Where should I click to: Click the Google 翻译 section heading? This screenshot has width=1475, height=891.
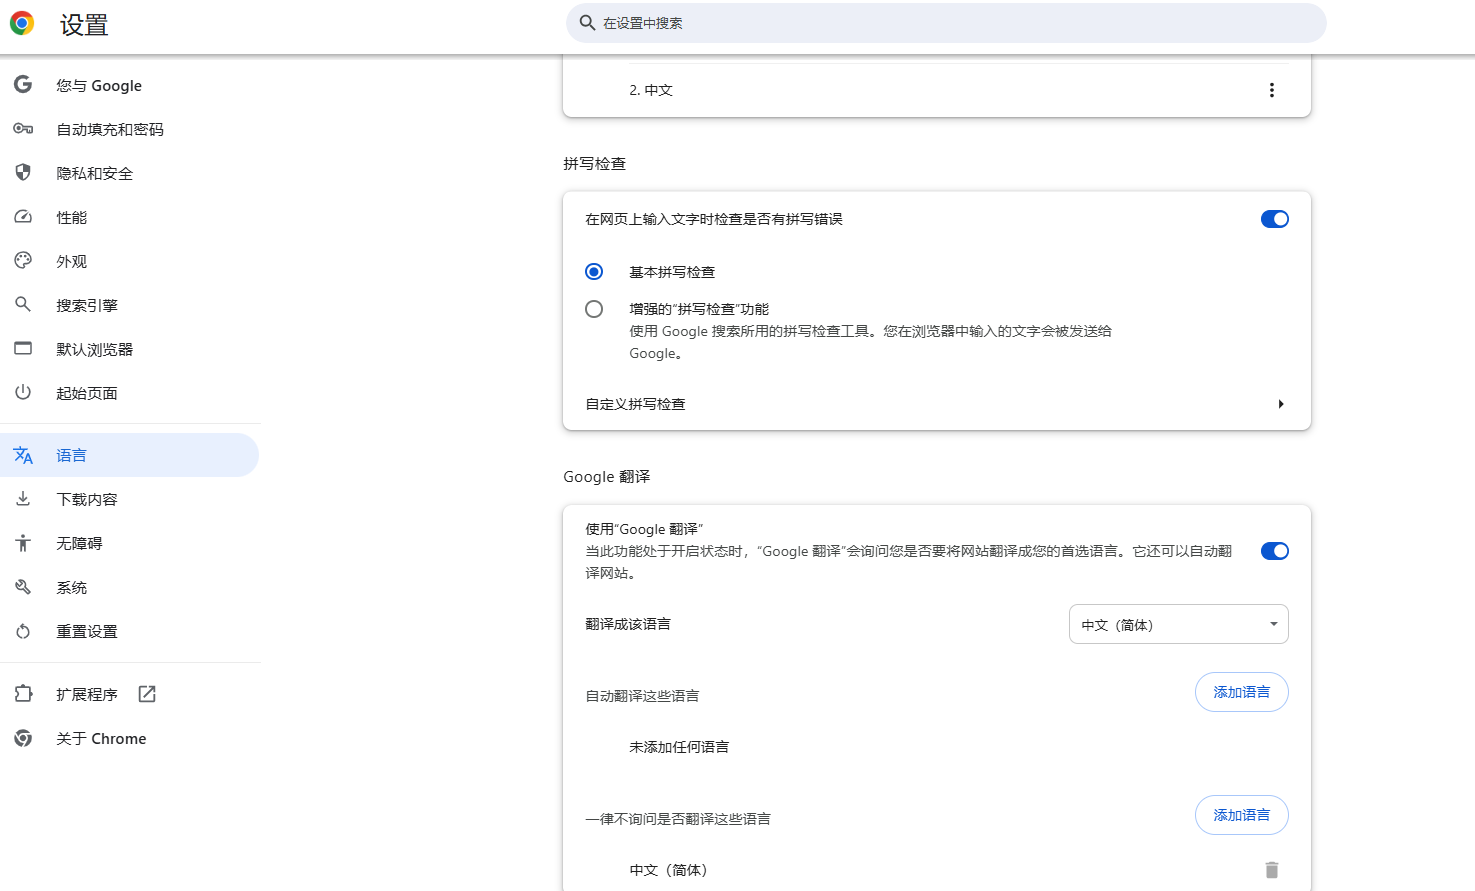tap(606, 477)
